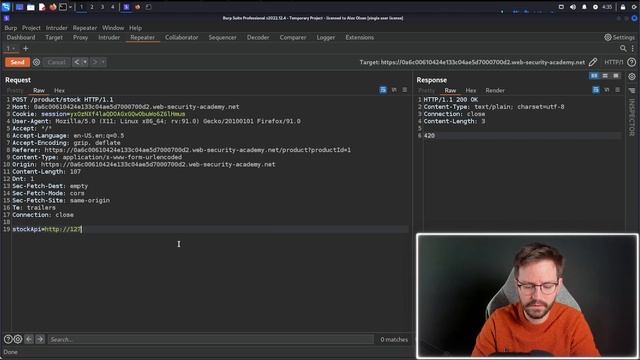
Task: Switch to the Proxy tab
Action: (80, 37)
